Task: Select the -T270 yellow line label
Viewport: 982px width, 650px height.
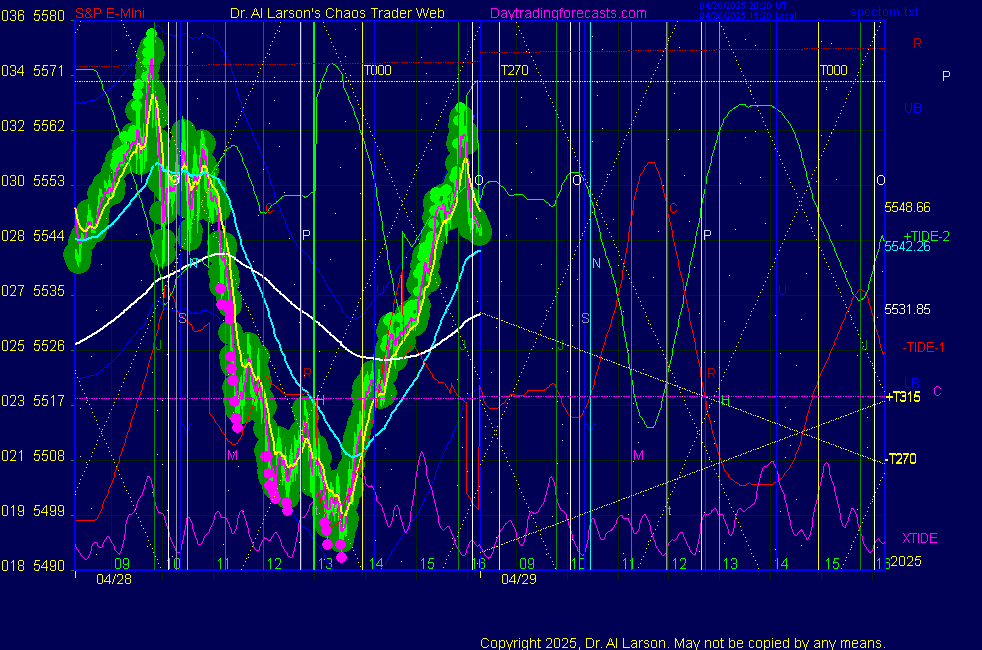Action: point(901,459)
